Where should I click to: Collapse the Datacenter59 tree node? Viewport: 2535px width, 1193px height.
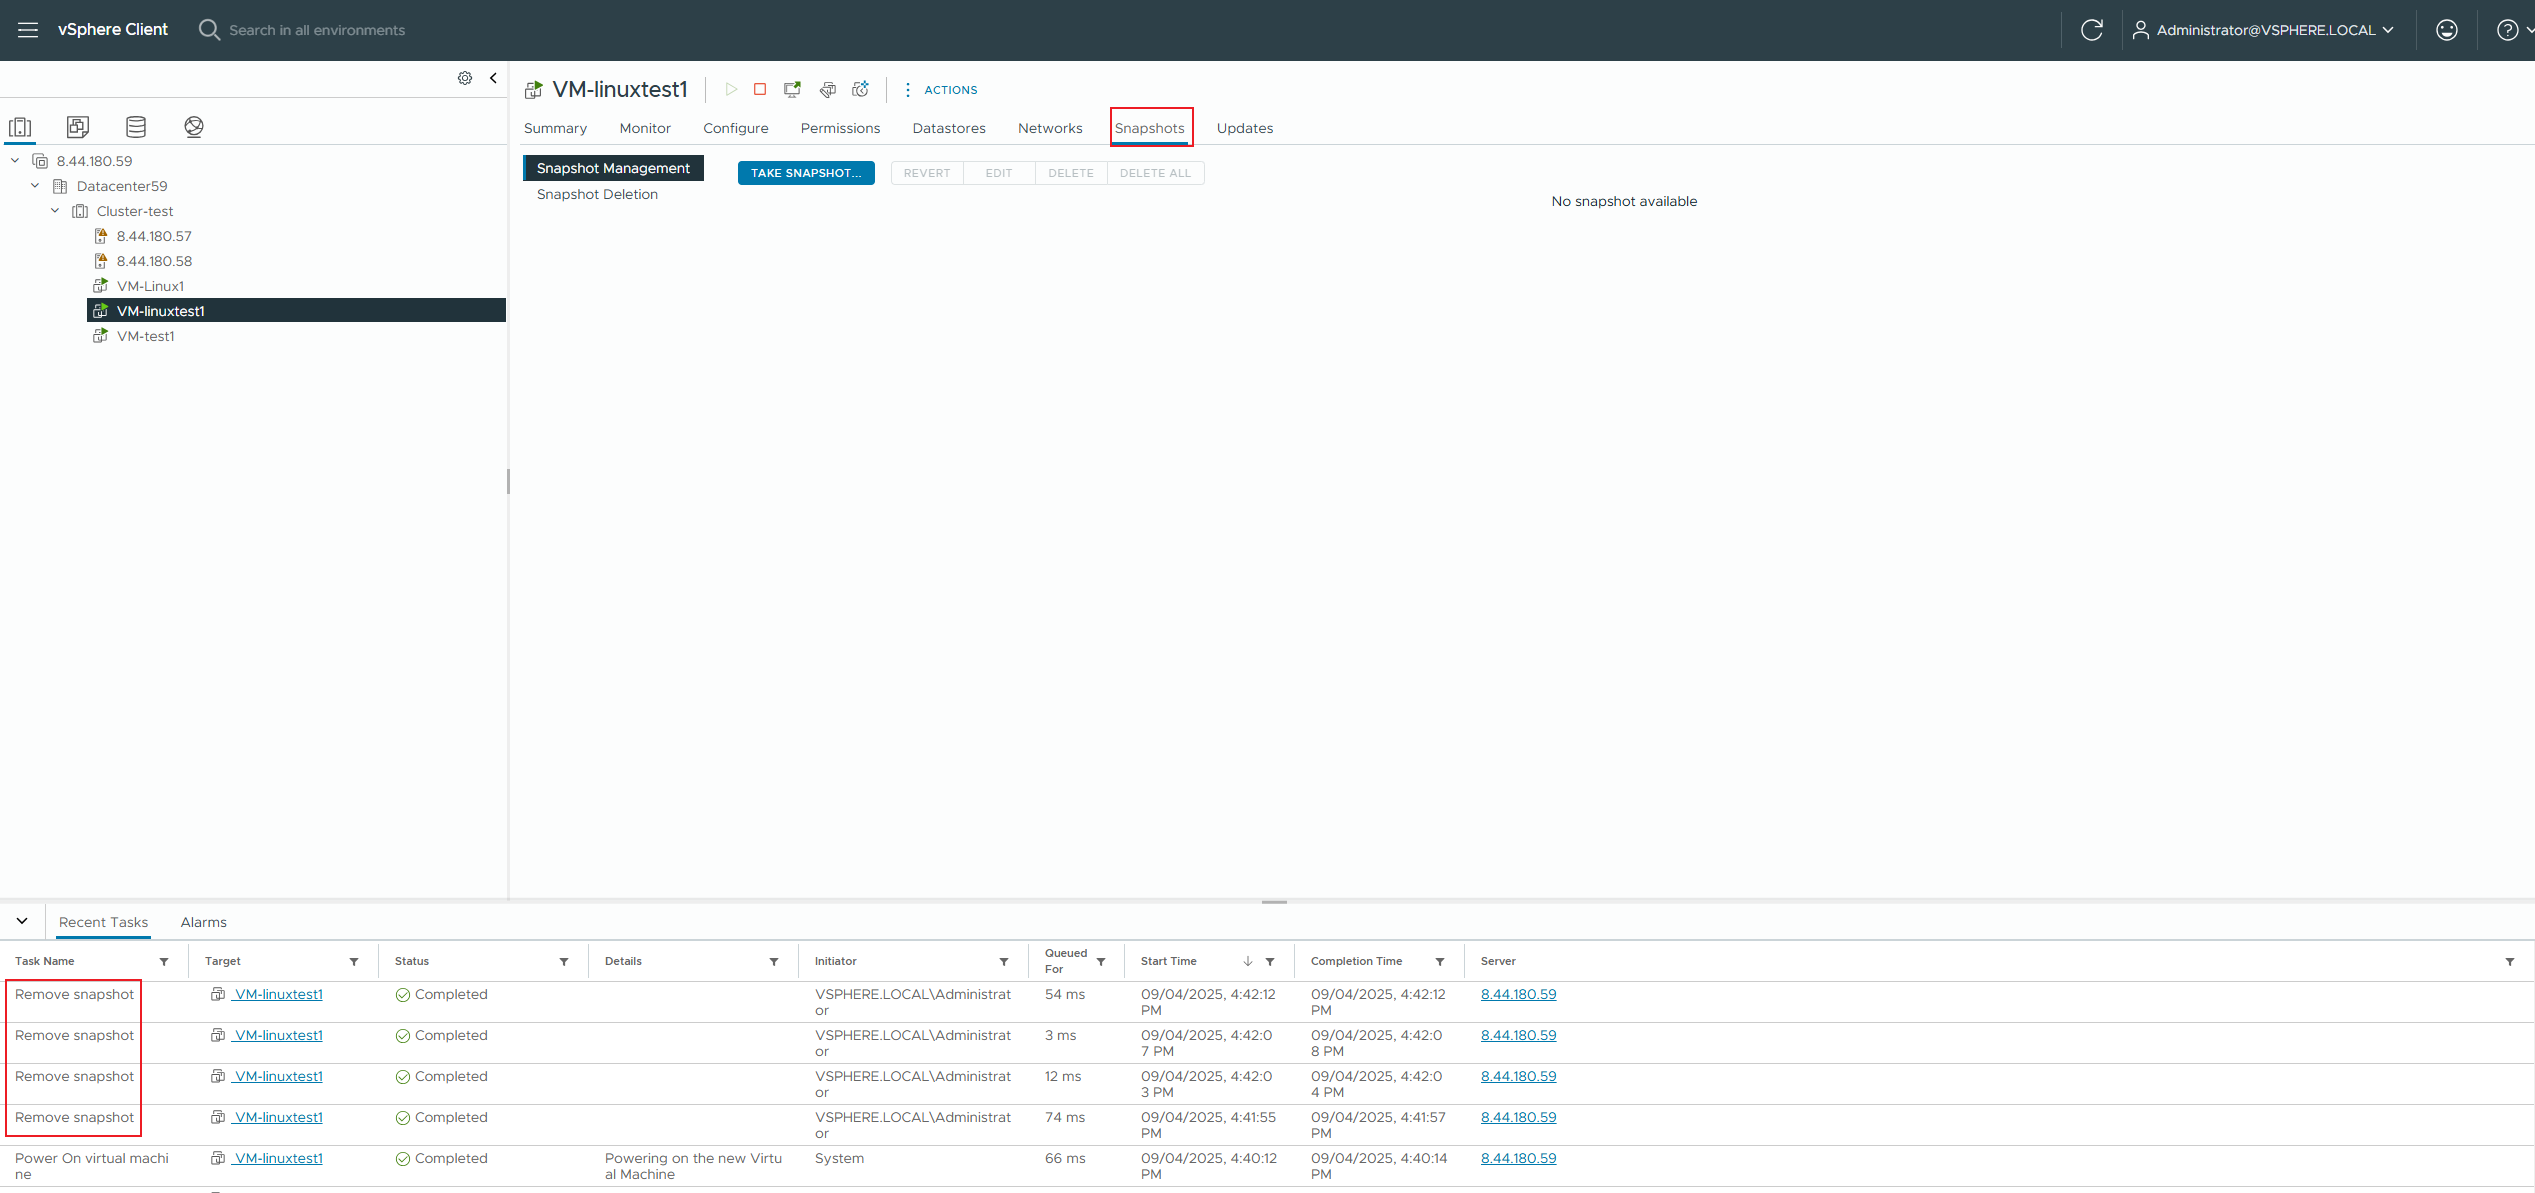35,186
